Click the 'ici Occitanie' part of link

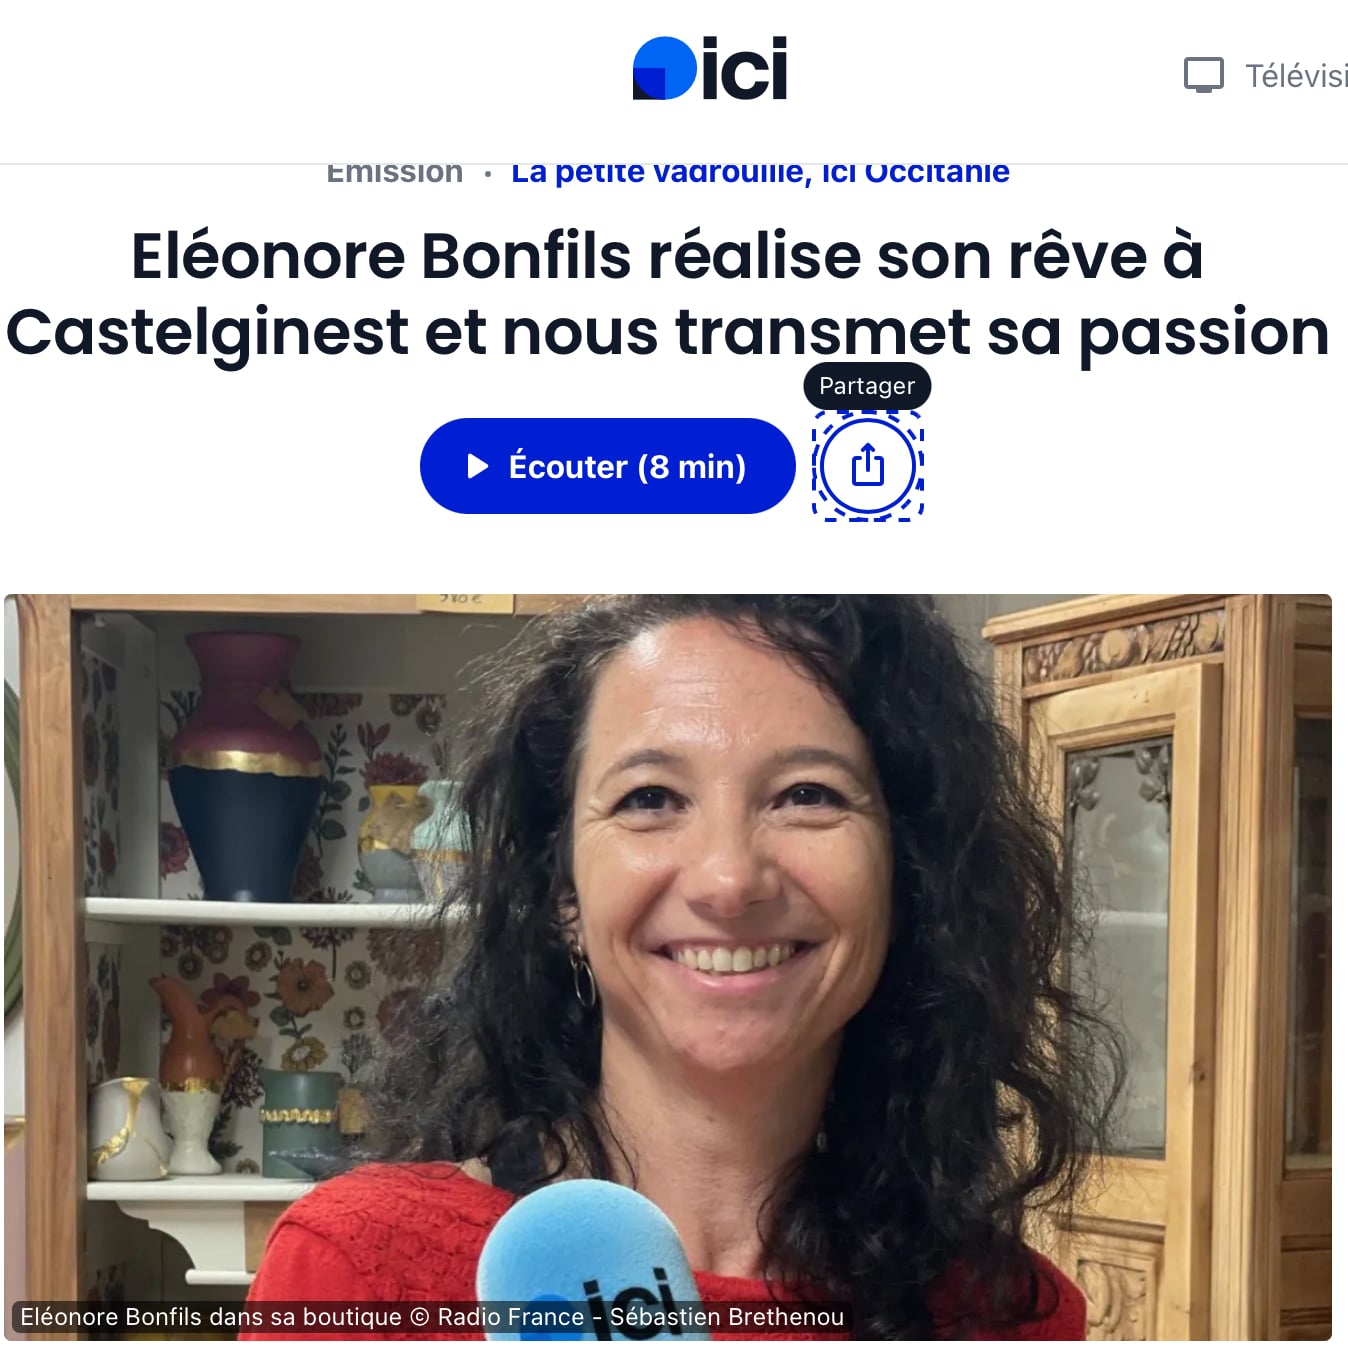tap(916, 171)
